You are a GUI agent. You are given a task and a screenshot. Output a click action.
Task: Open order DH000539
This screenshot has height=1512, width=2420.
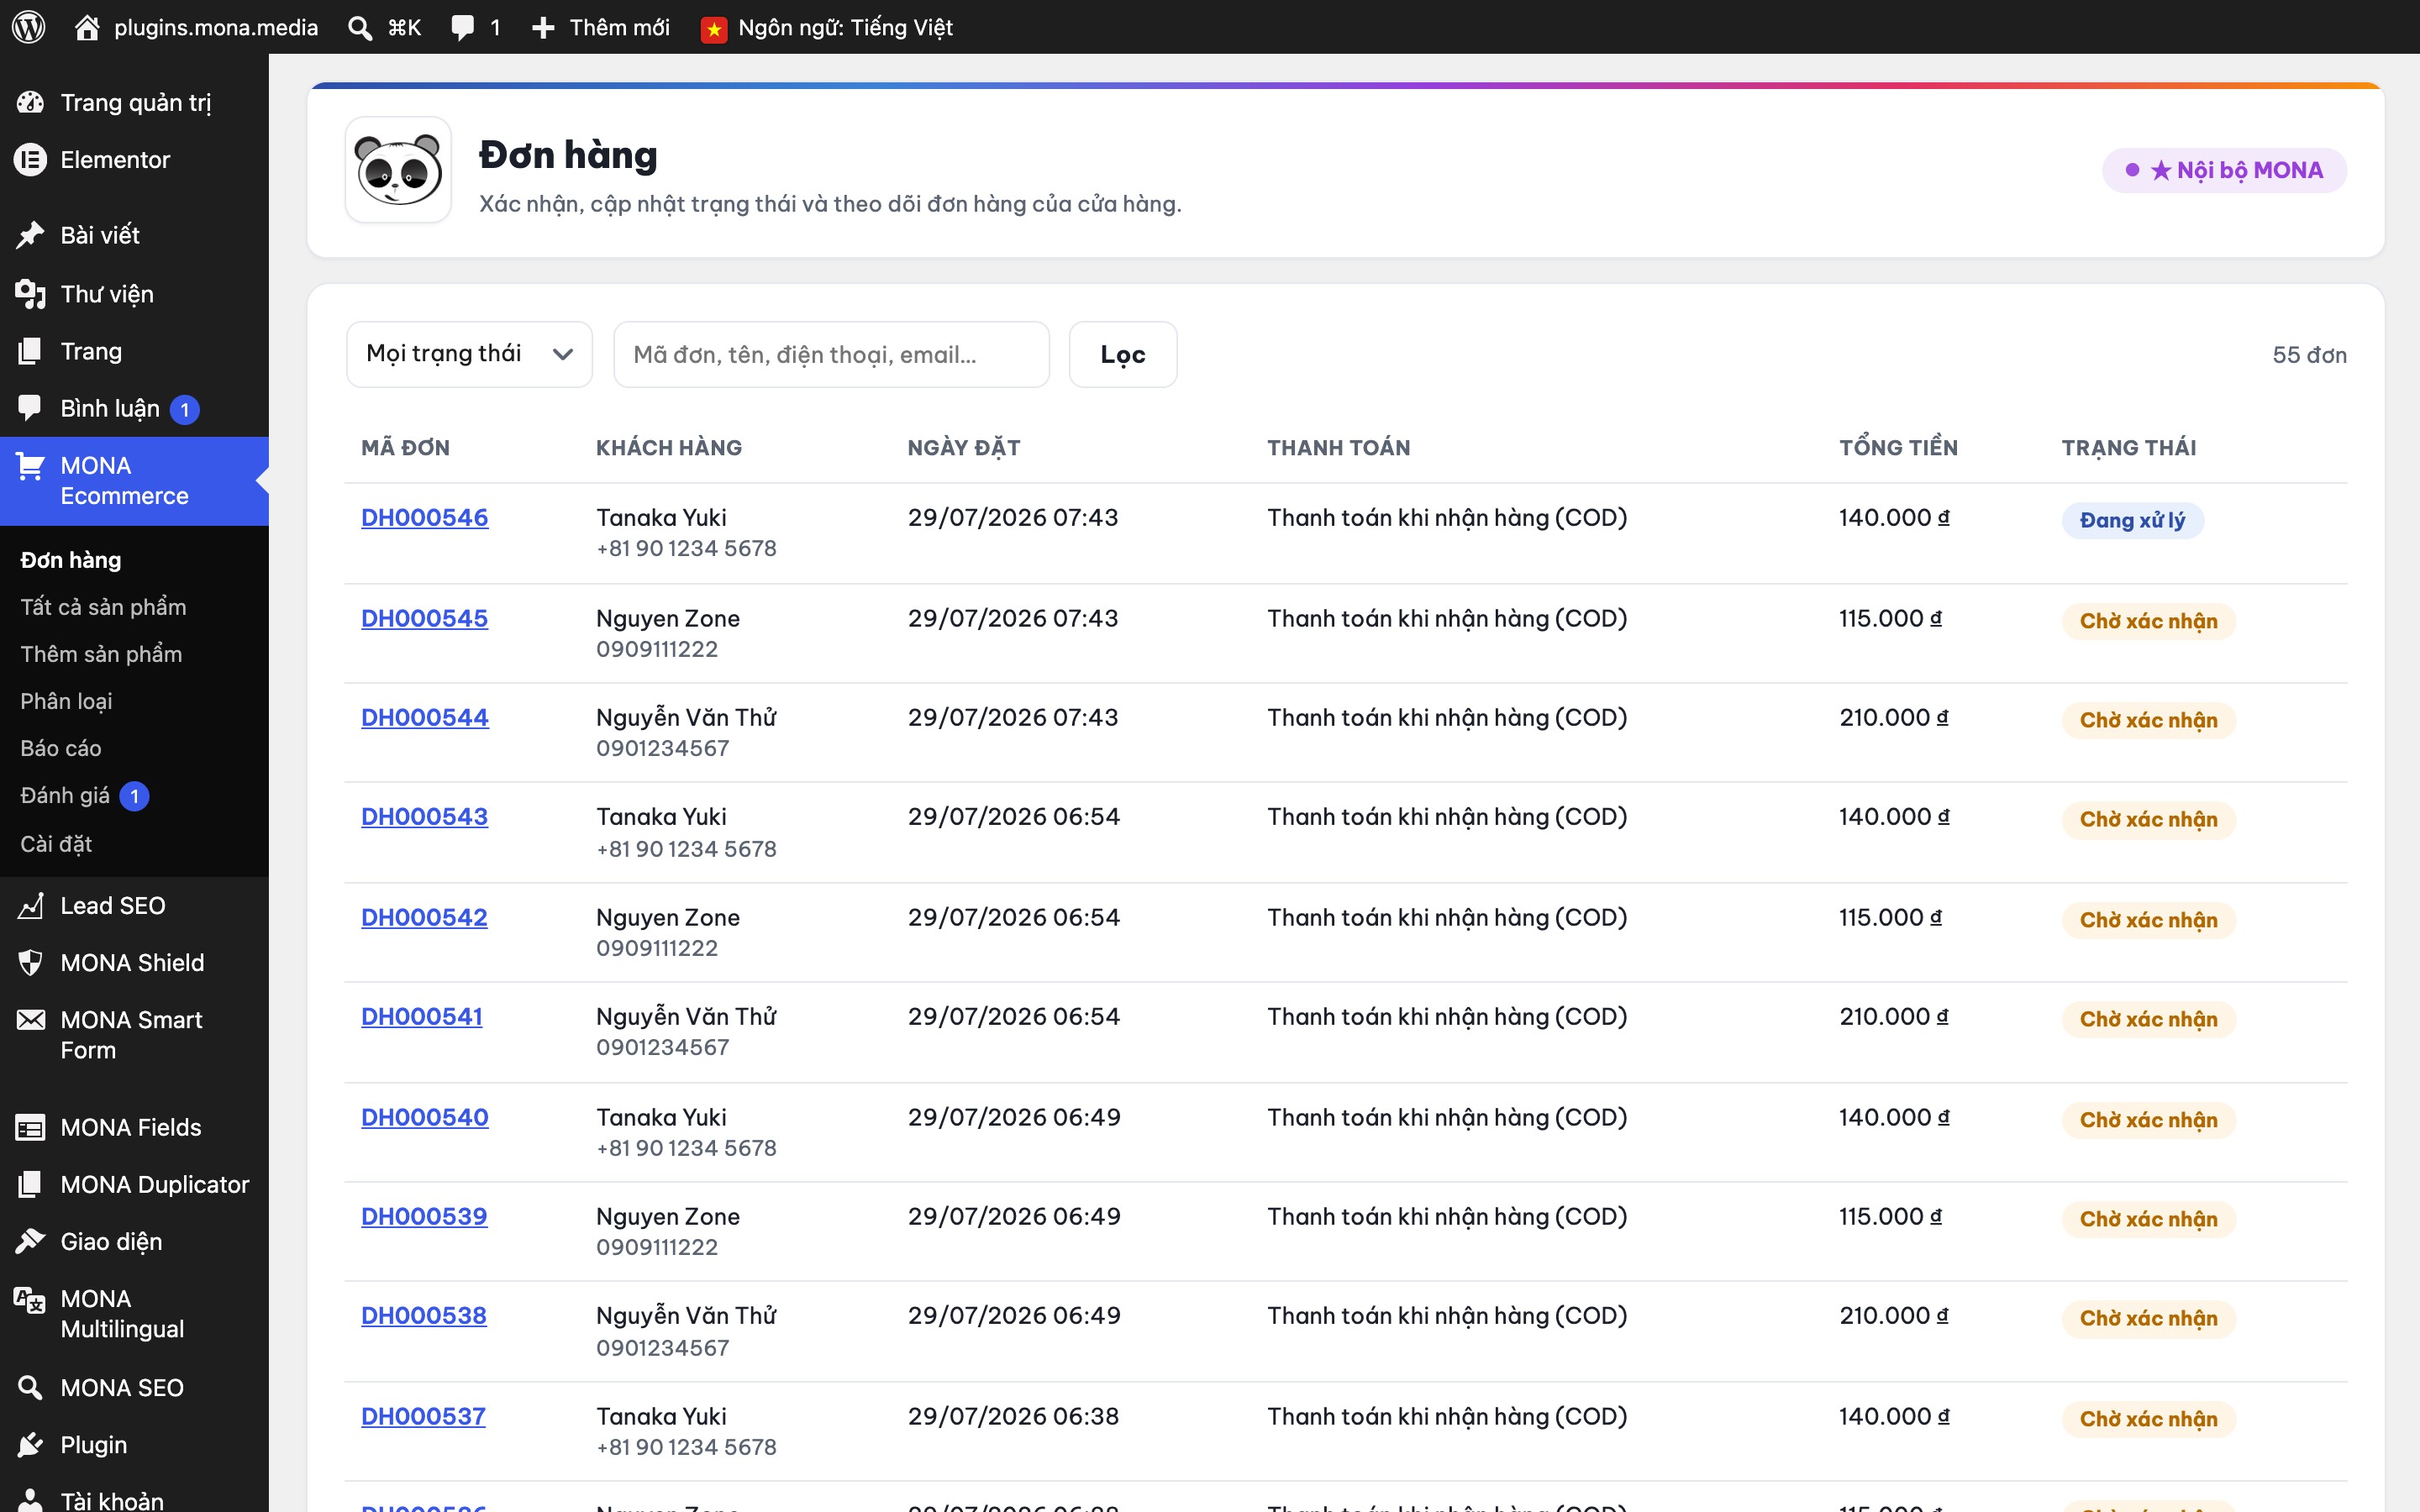click(x=424, y=1217)
